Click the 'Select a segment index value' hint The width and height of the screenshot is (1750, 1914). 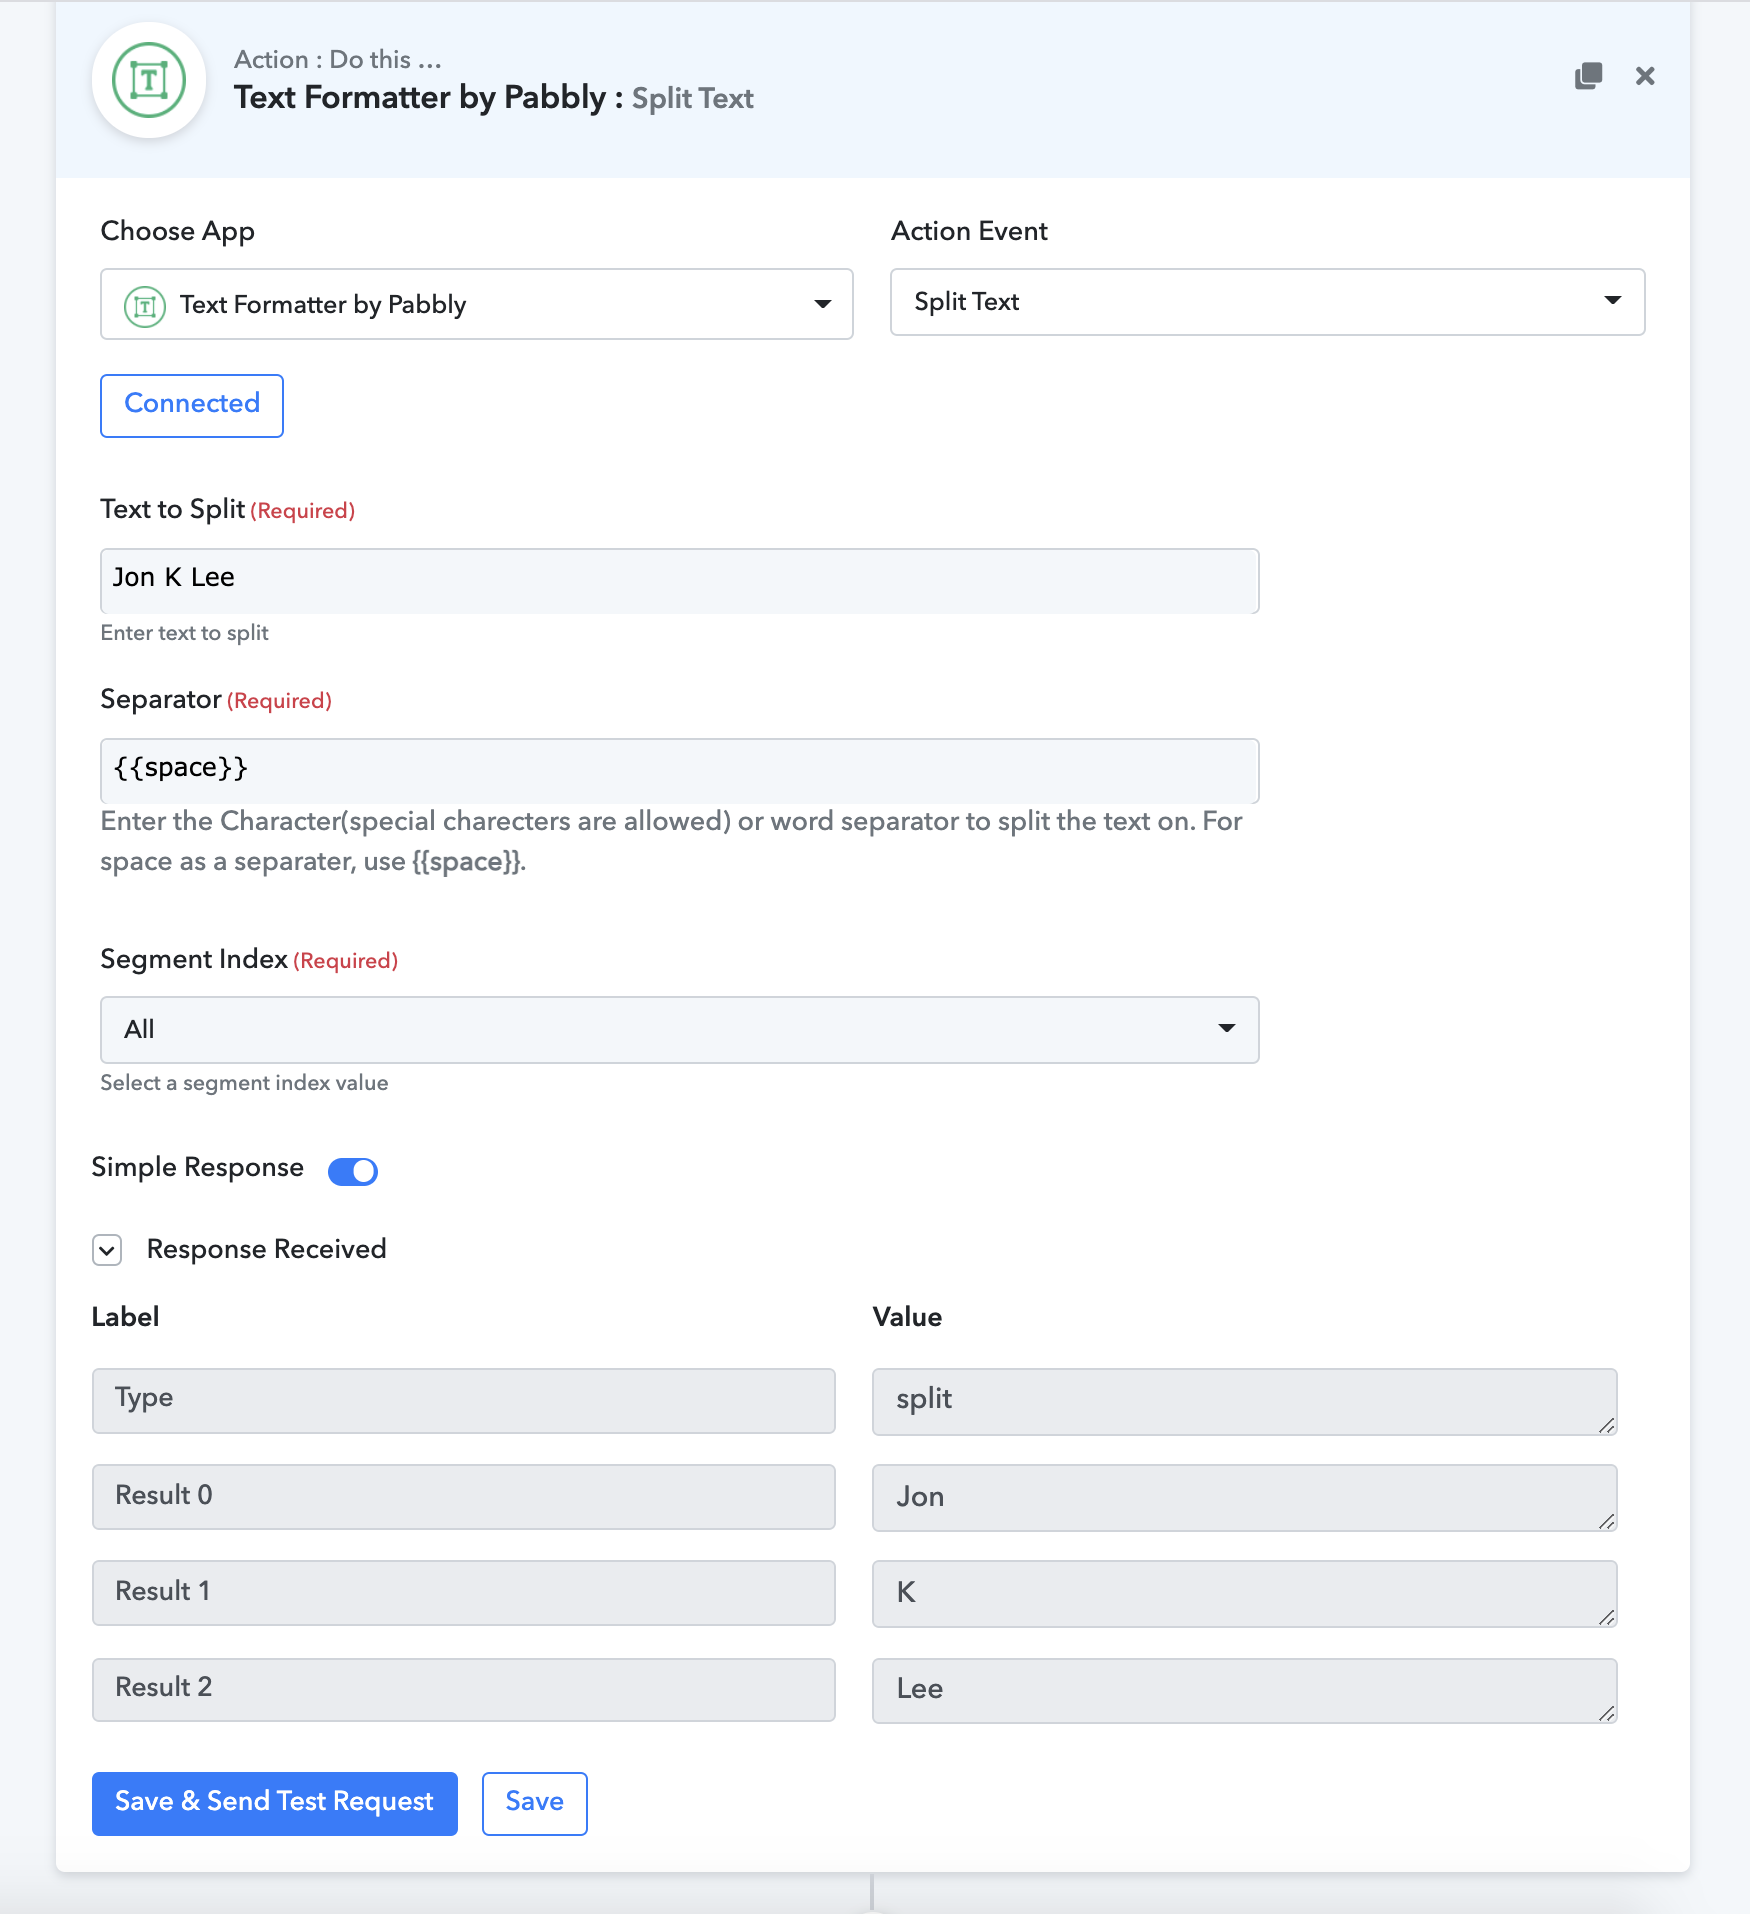(244, 1083)
